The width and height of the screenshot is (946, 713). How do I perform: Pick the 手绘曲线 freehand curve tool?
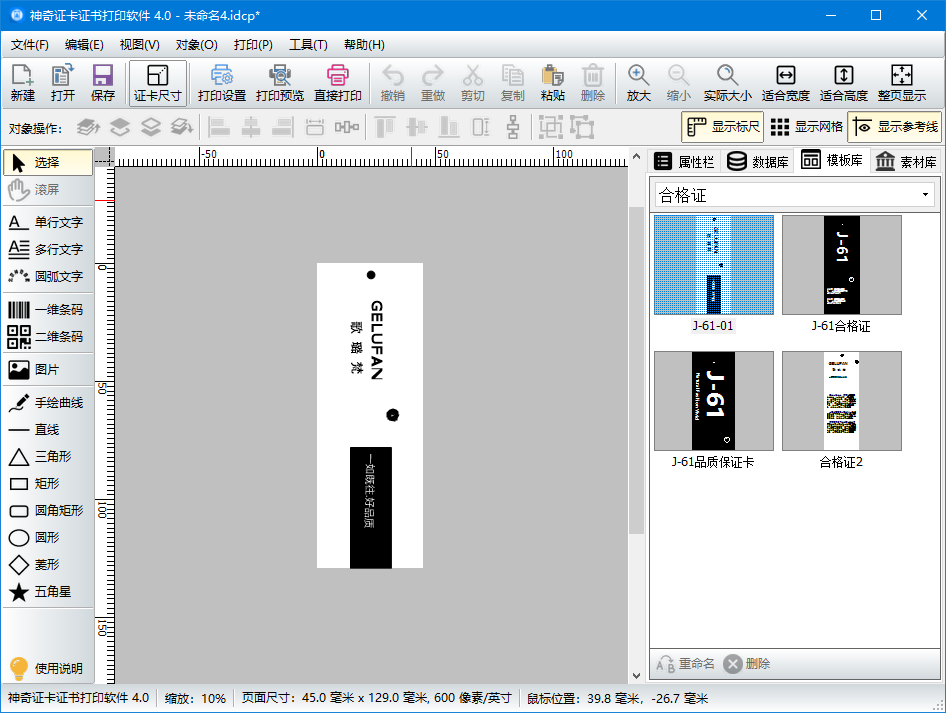click(x=48, y=402)
